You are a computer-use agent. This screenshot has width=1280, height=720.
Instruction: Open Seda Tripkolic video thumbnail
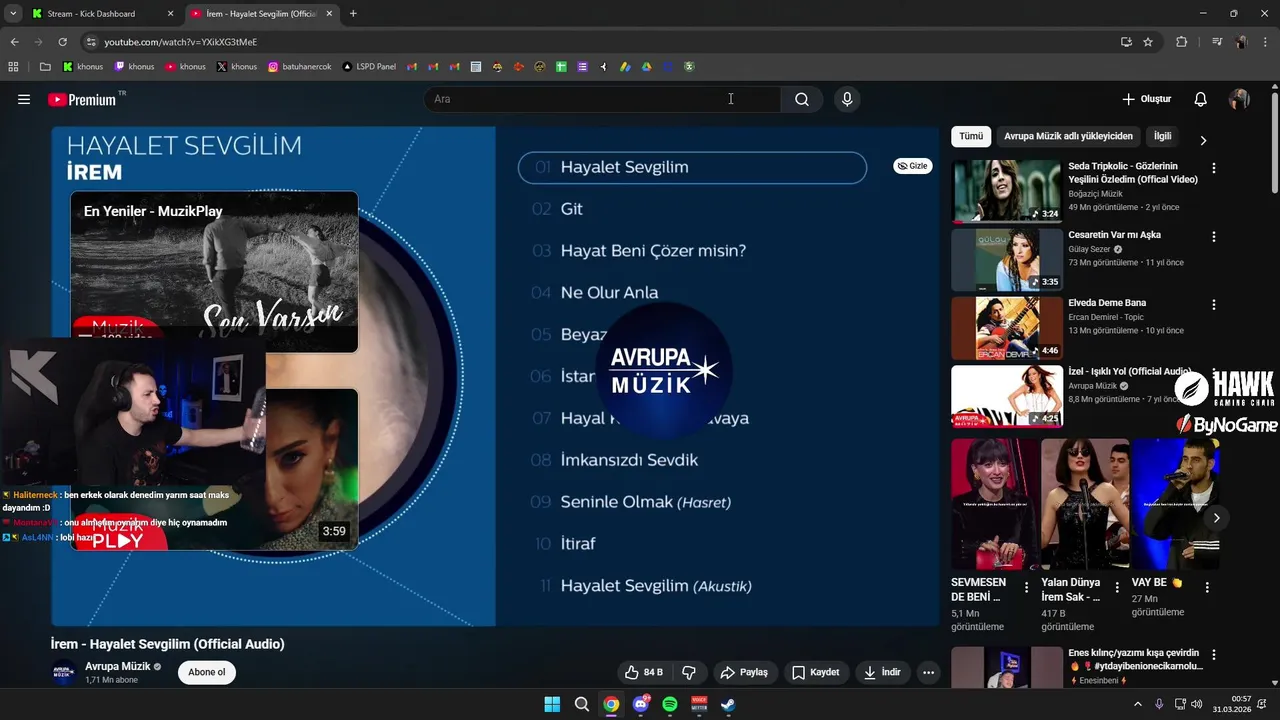[x=1006, y=190]
